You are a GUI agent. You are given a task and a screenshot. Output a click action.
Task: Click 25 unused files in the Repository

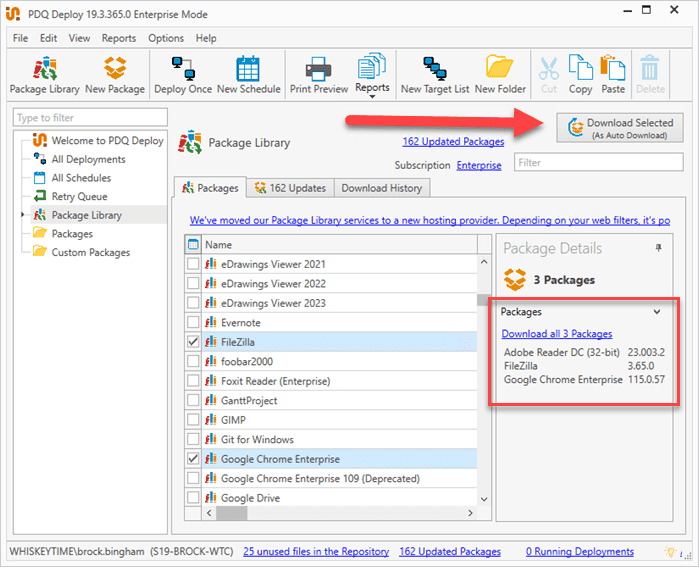point(316,552)
